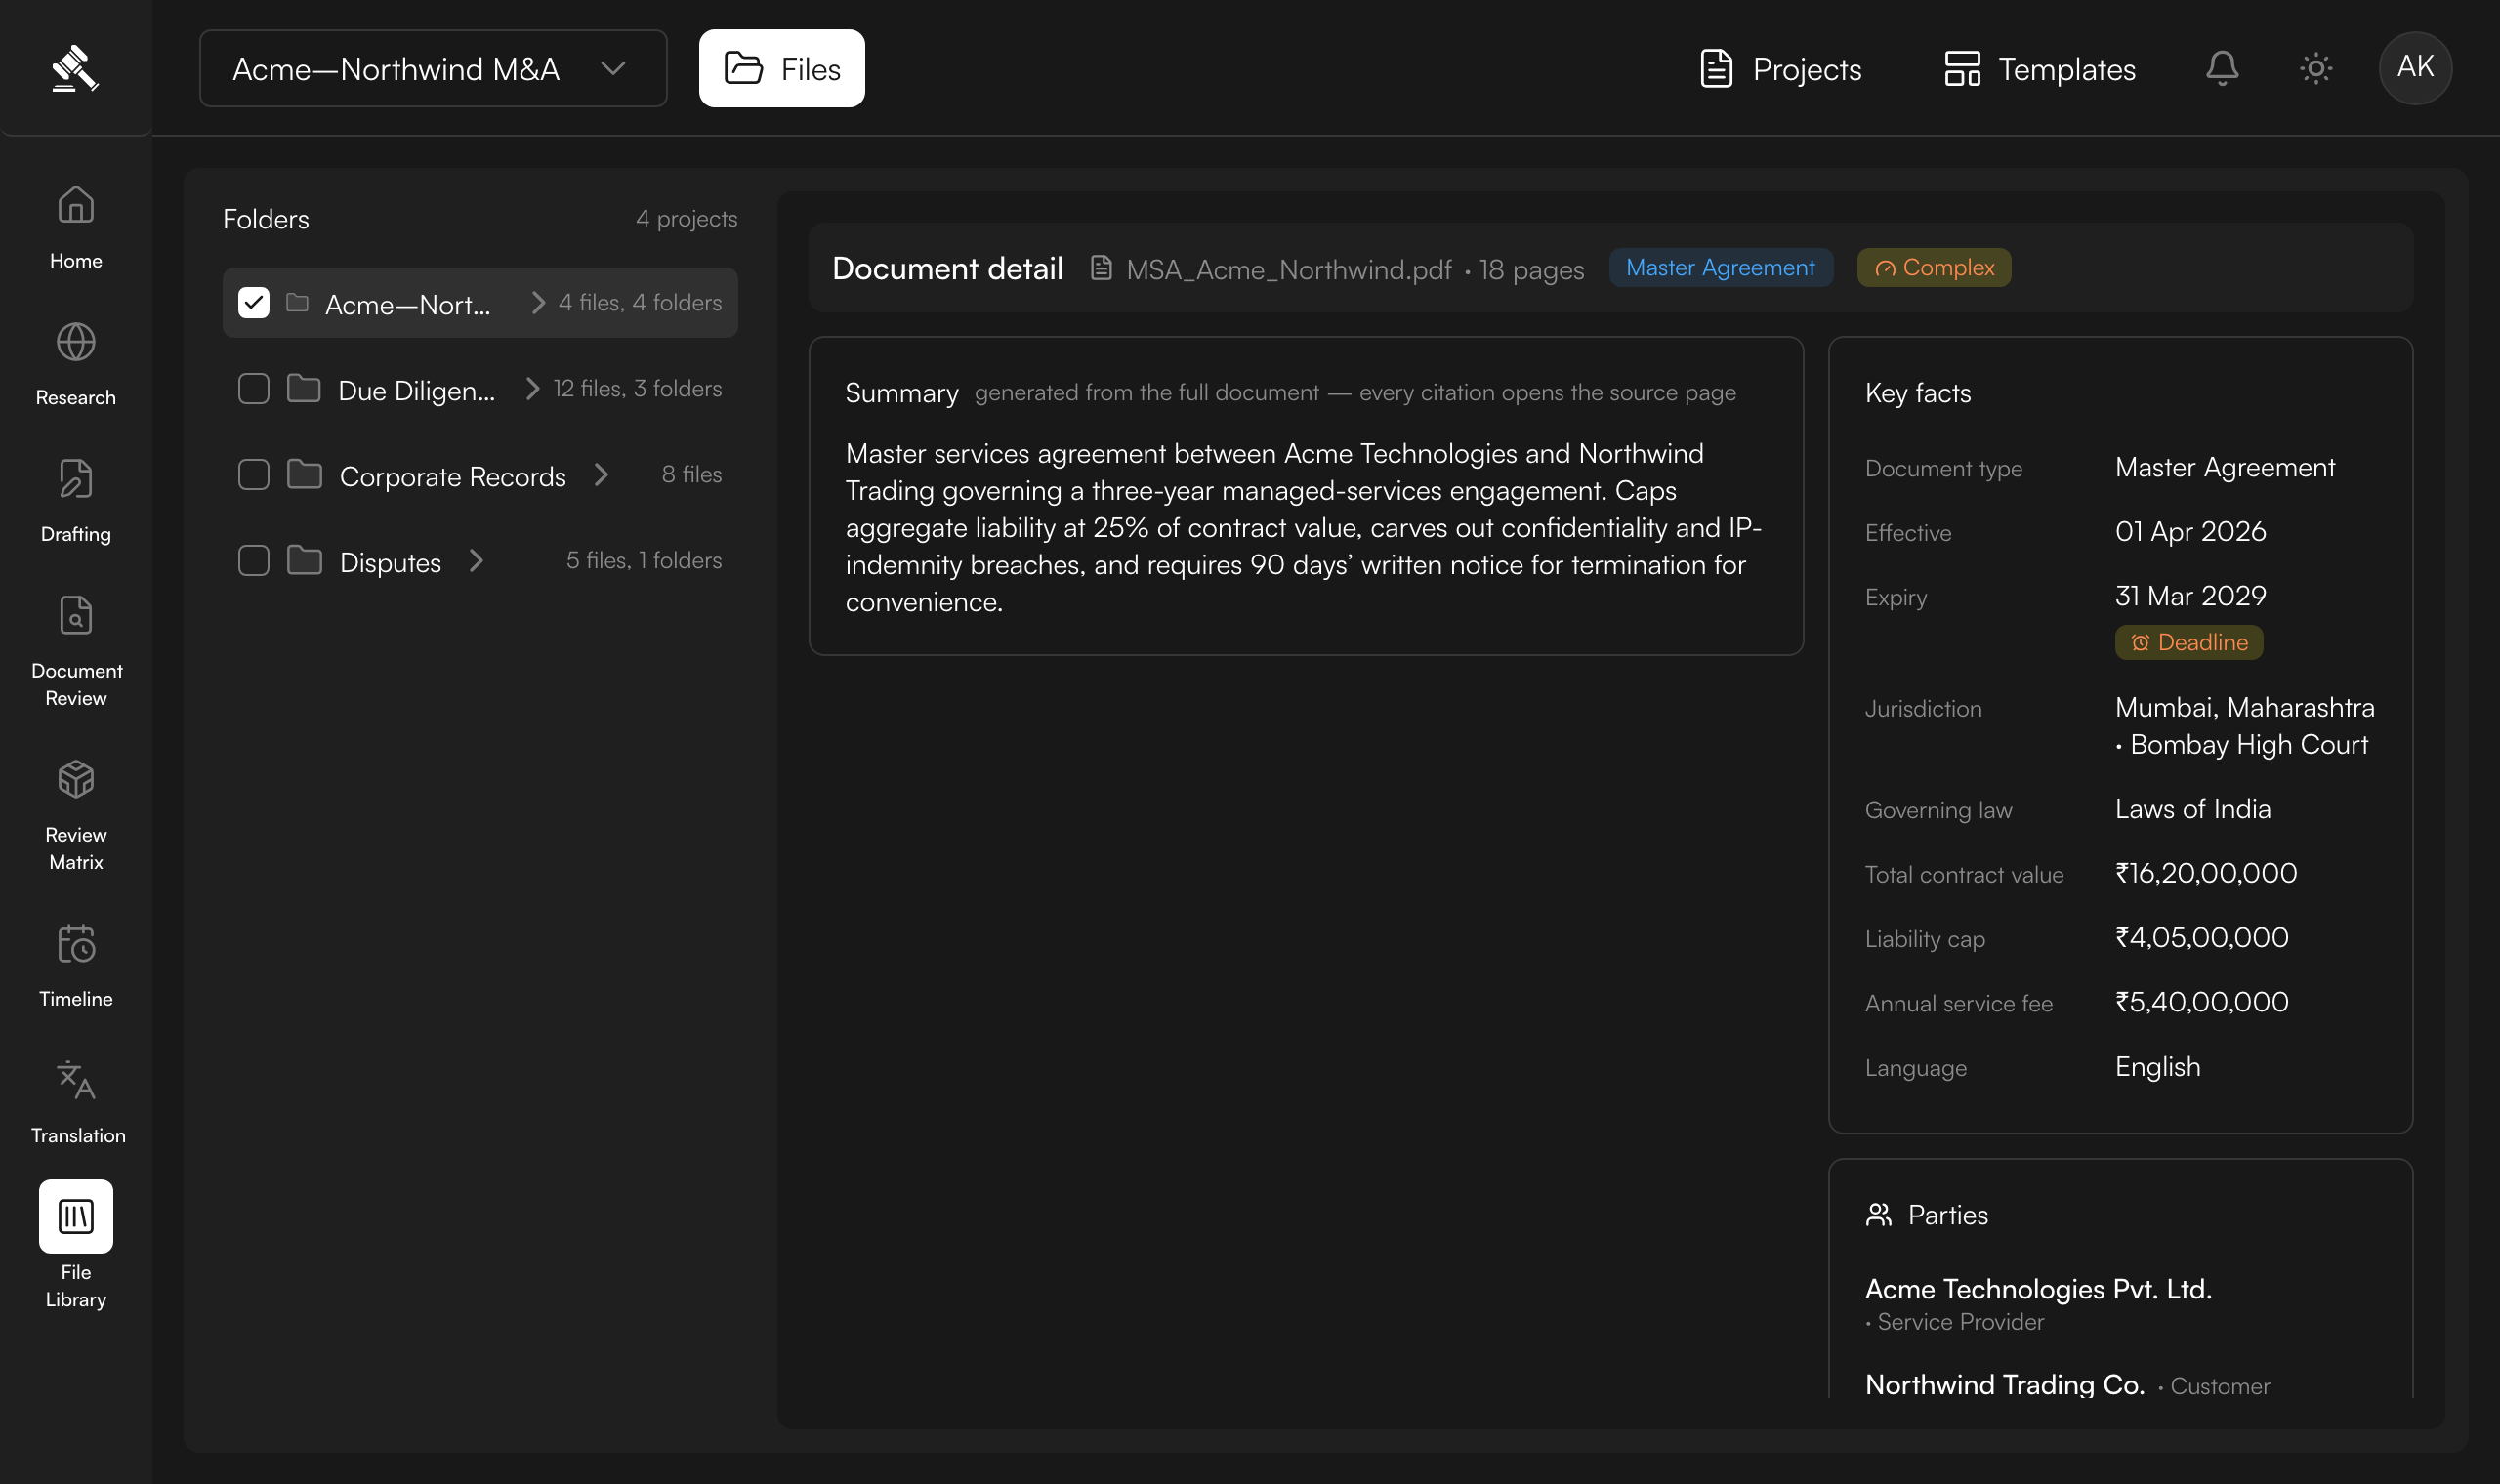Screen dimensions: 2500x1484
Task: Open the Templates menu item
Action: click(2040, 68)
